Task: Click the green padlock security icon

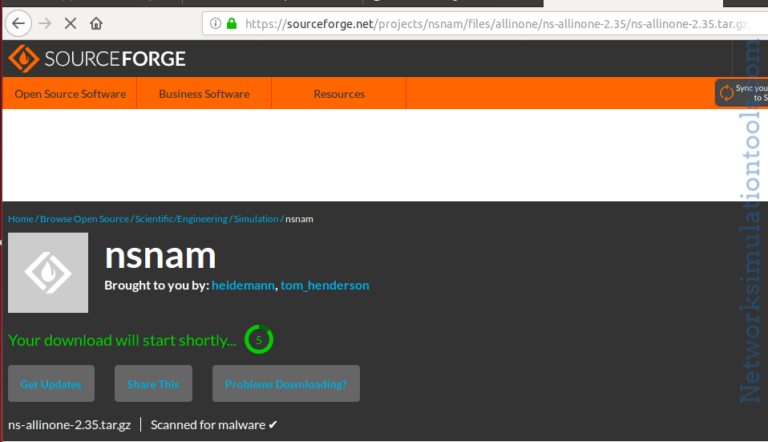Action: click(231, 22)
